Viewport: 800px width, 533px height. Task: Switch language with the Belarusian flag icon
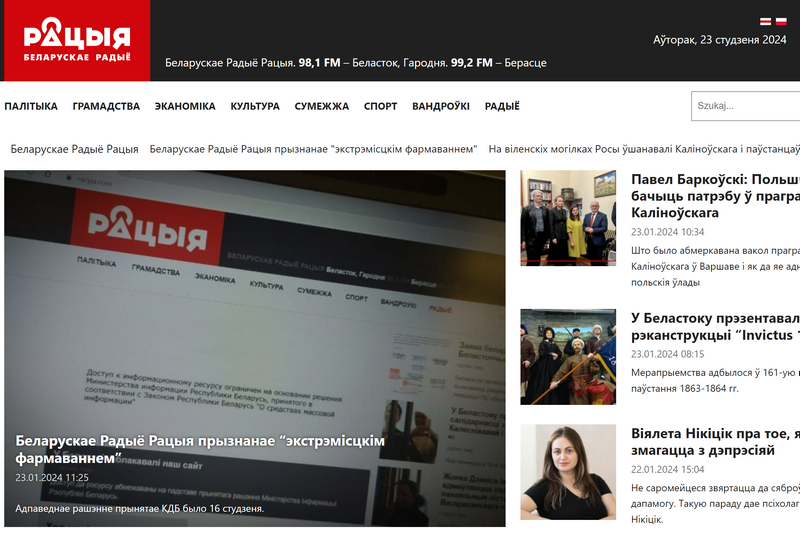coord(765,21)
